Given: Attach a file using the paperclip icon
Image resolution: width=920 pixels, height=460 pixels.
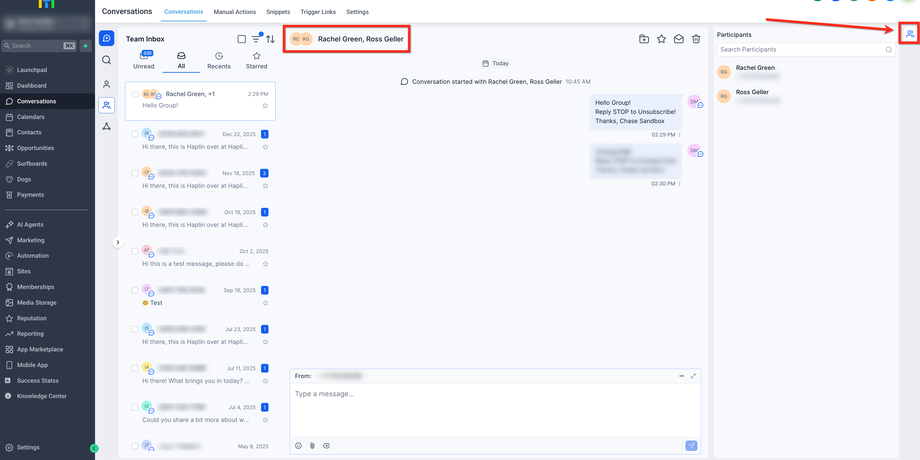Looking at the screenshot, I should coord(312,446).
